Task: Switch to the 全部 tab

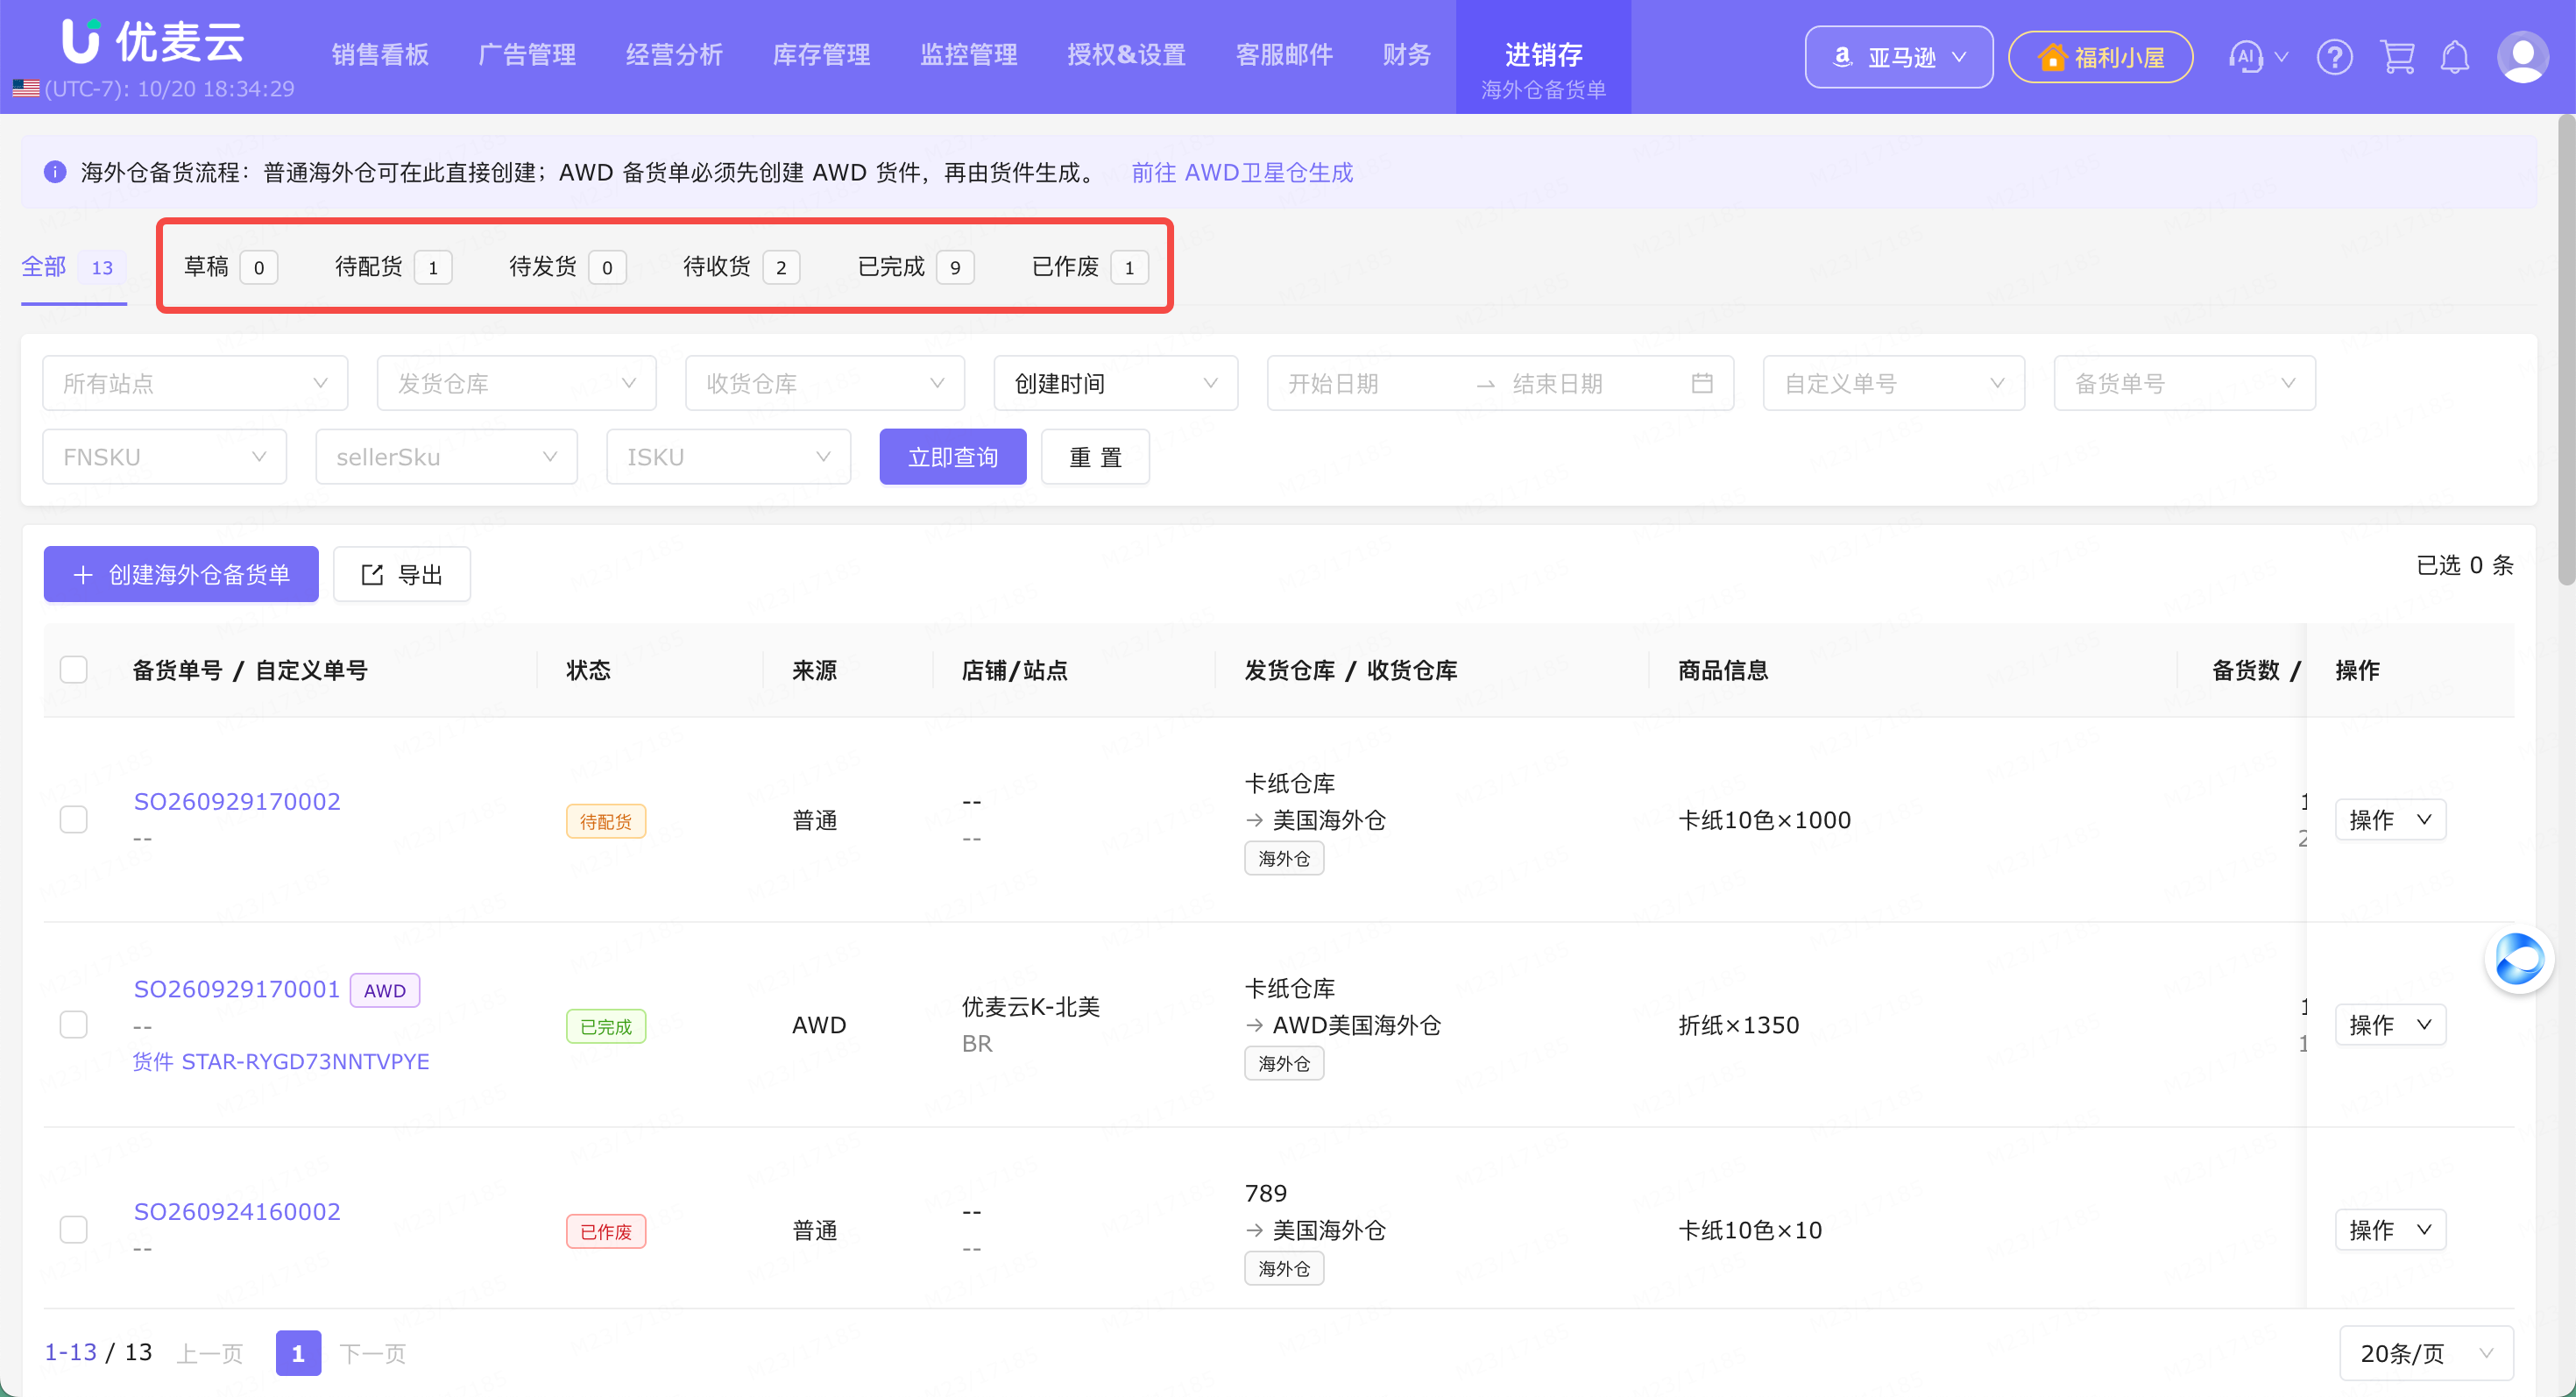Action: click(x=74, y=267)
